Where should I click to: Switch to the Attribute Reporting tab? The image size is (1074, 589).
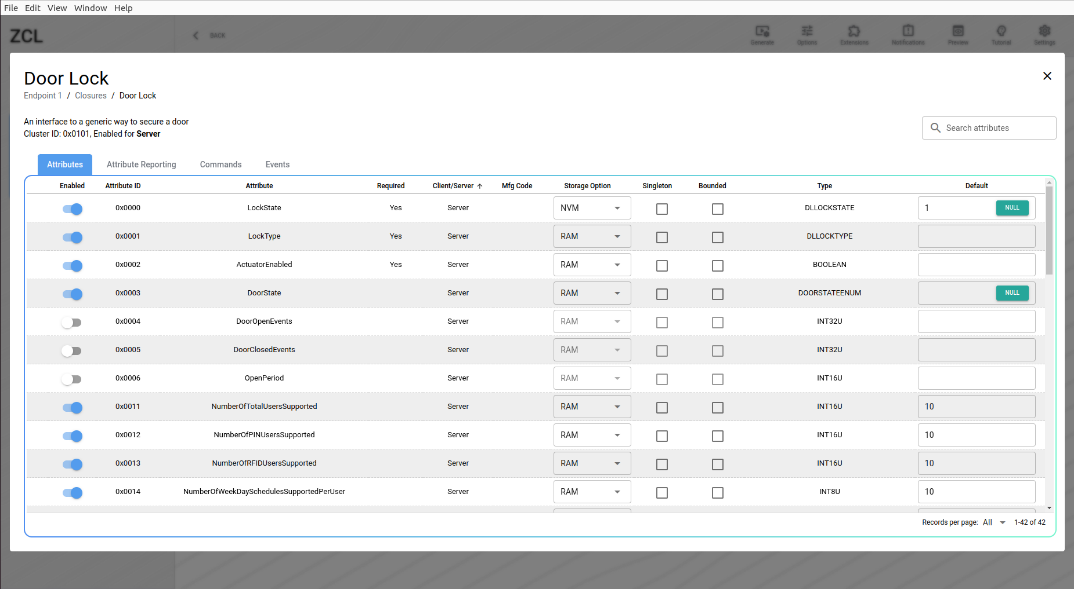click(141, 165)
